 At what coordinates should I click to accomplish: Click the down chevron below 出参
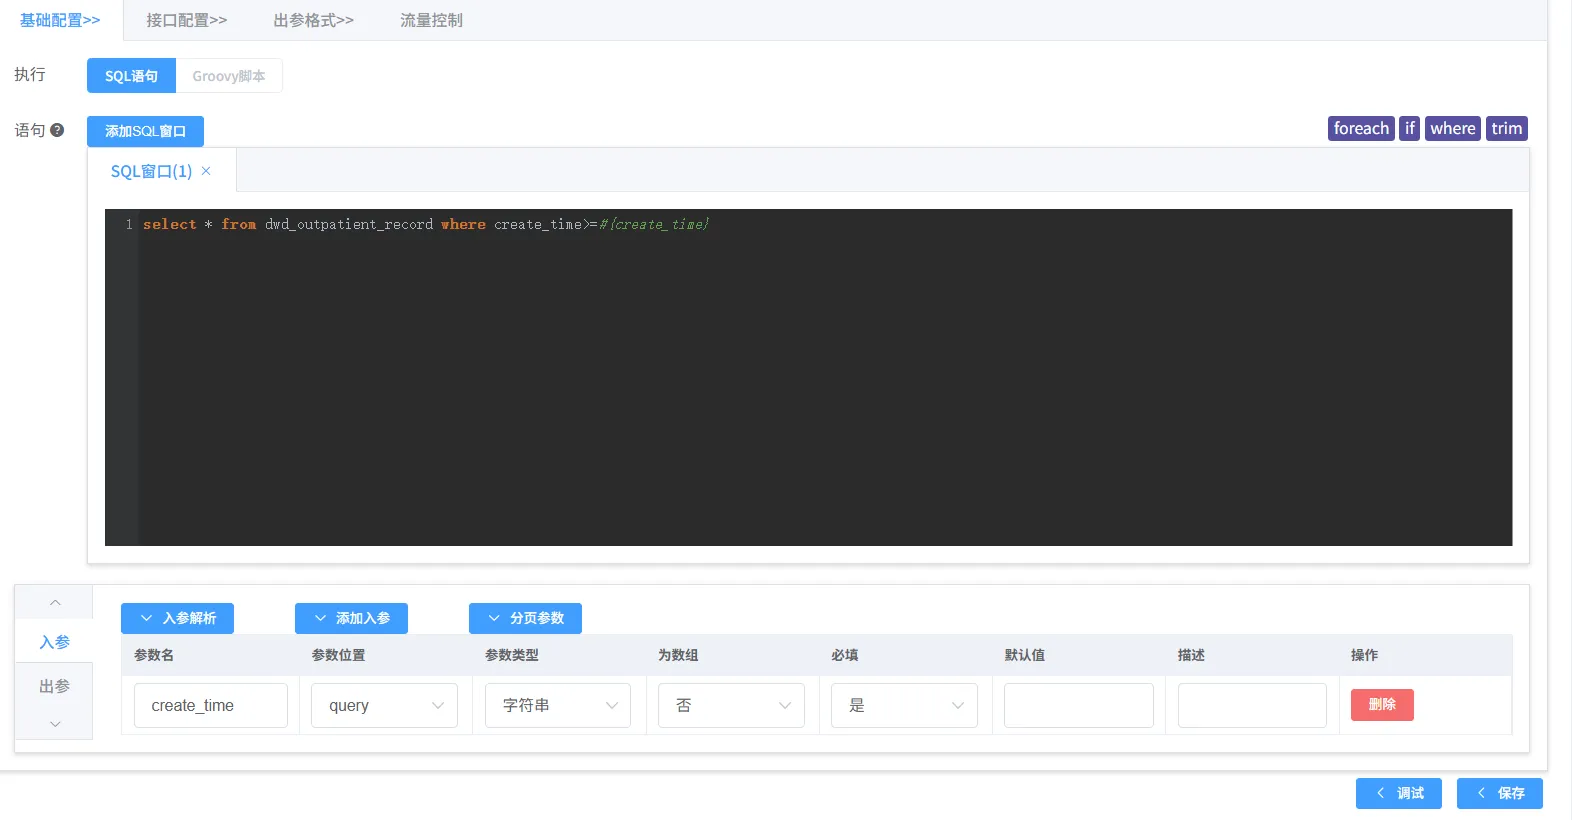click(55, 724)
